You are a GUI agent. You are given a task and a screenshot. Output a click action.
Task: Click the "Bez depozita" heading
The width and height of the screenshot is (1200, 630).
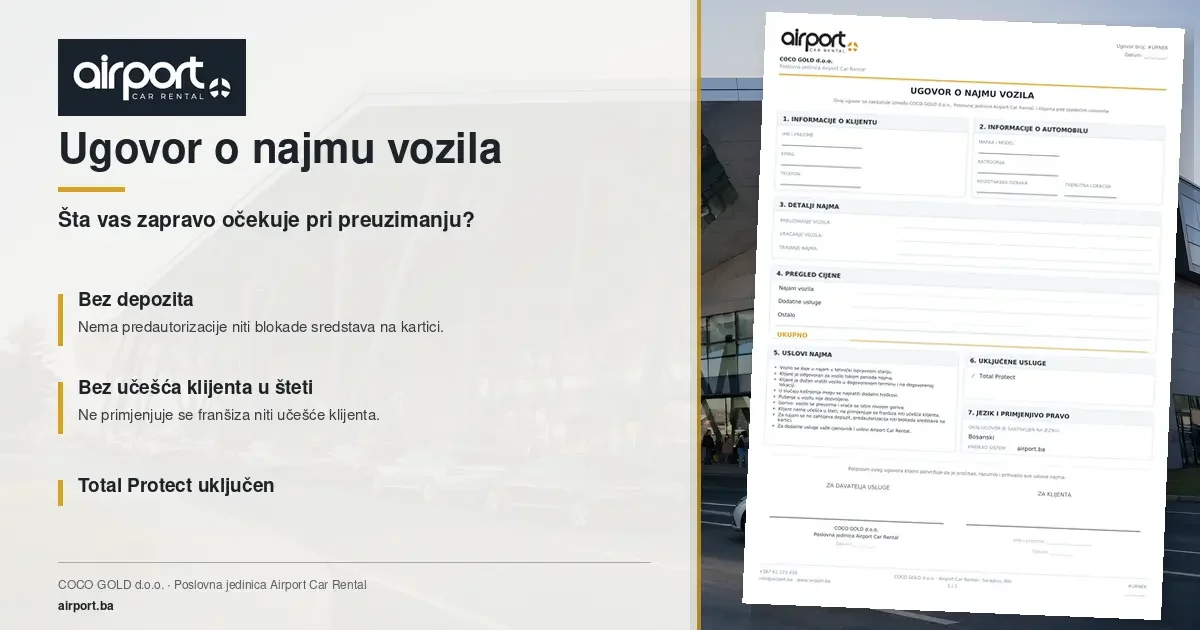coord(136,300)
